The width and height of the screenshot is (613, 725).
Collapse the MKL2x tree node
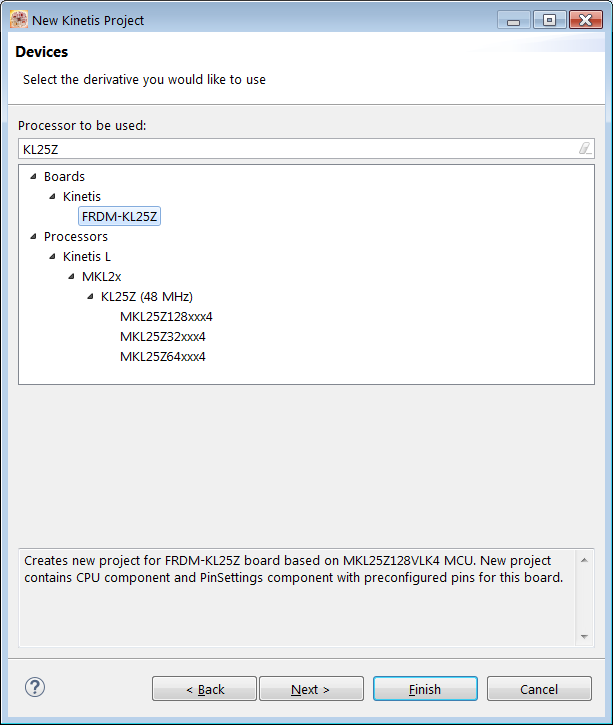click(x=72, y=277)
